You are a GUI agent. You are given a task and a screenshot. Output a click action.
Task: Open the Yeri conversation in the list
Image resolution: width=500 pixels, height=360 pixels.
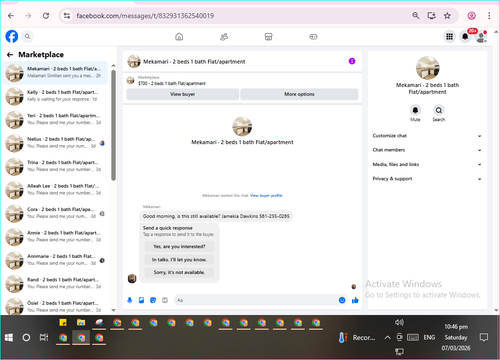[x=55, y=119]
